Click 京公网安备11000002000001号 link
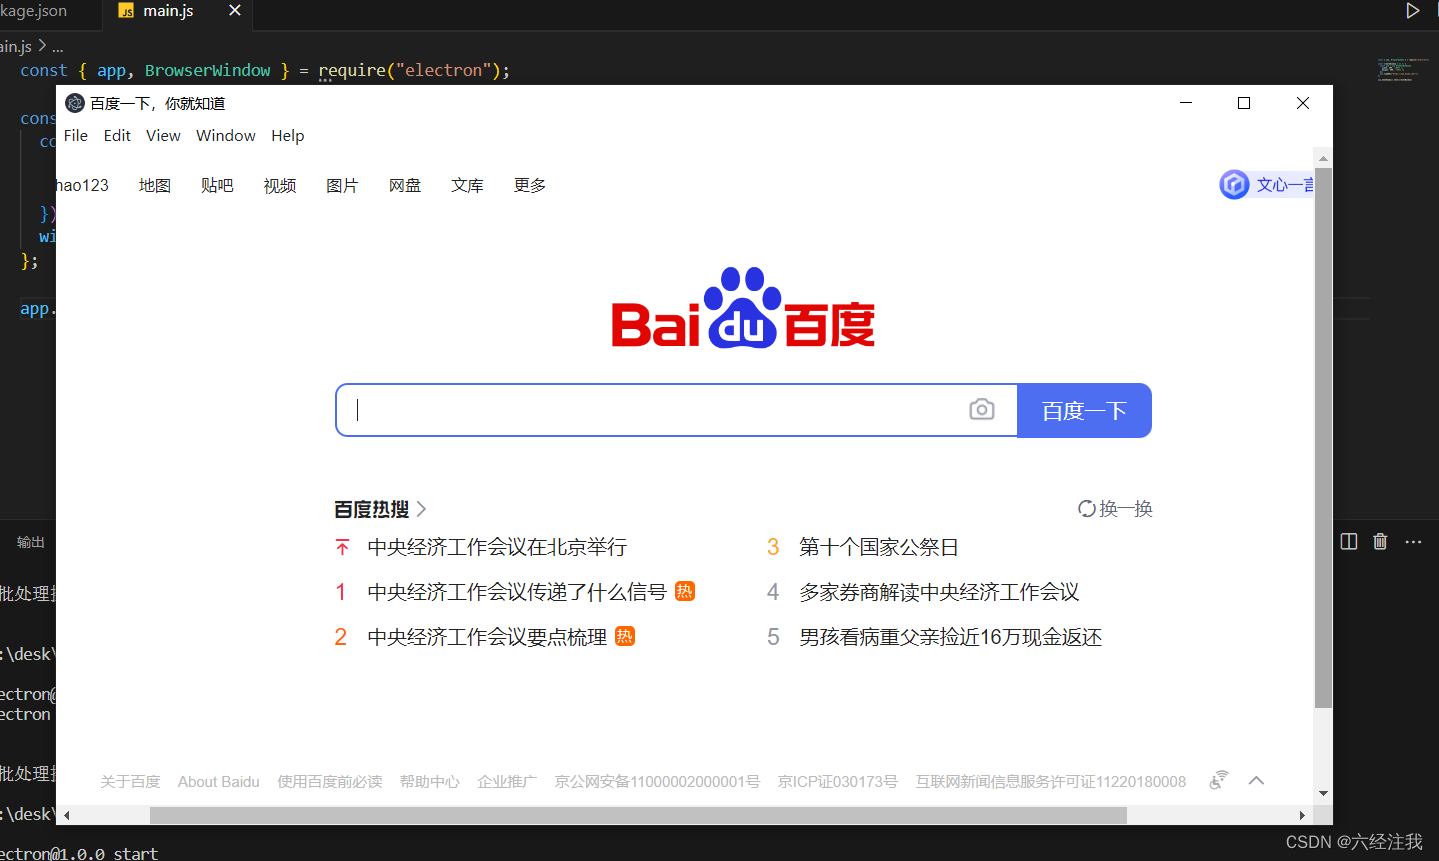The height and width of the screenshot is (861, 1439). [657, 781]
